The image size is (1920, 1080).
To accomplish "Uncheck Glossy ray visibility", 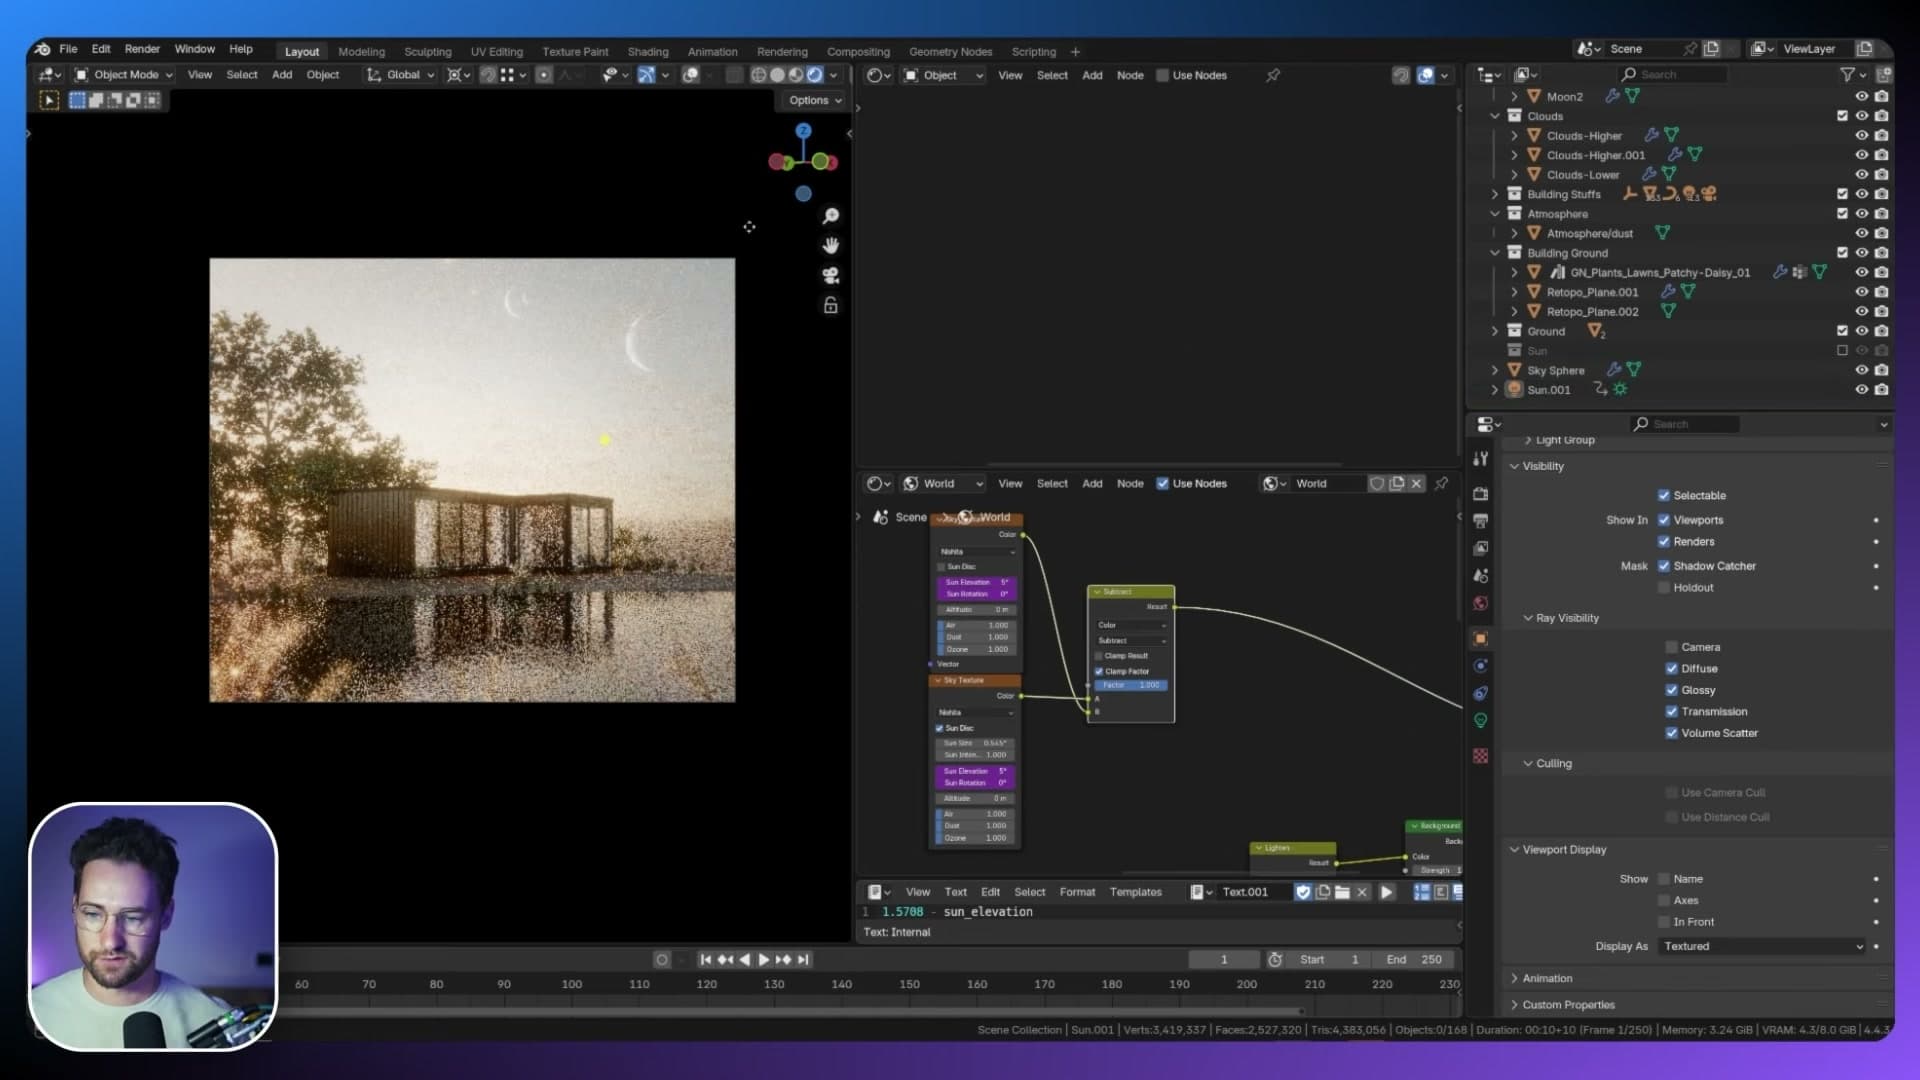I will pyautogui.click(x=1671, y=691).
